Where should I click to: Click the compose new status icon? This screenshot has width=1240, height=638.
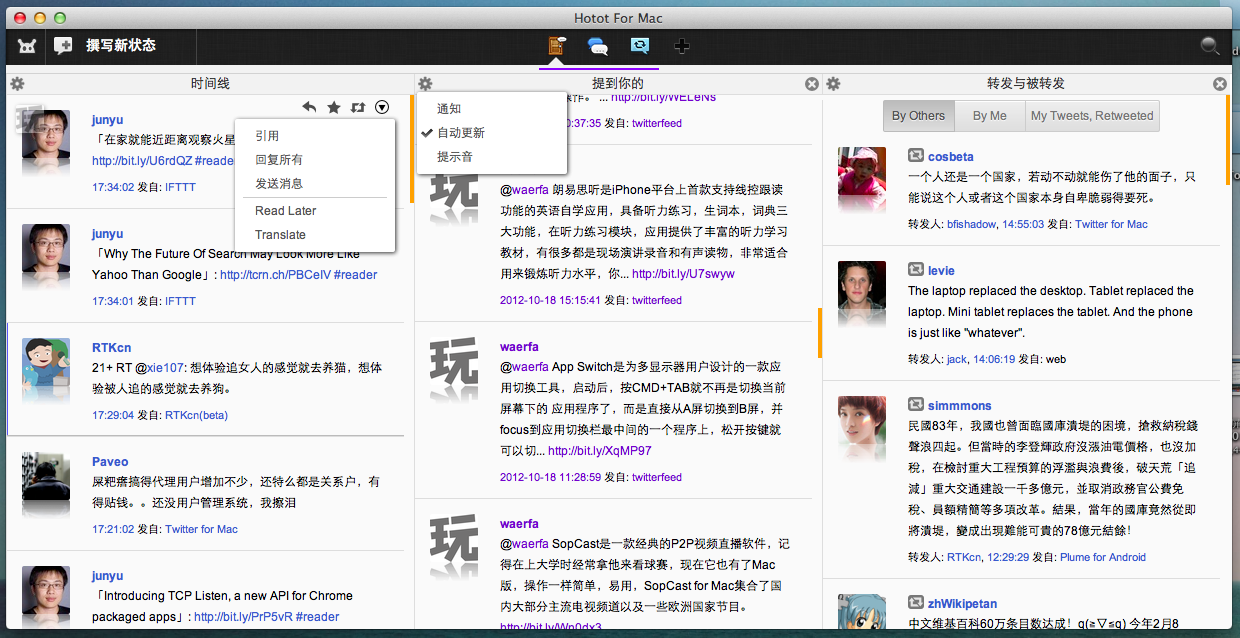pos(63,45)
